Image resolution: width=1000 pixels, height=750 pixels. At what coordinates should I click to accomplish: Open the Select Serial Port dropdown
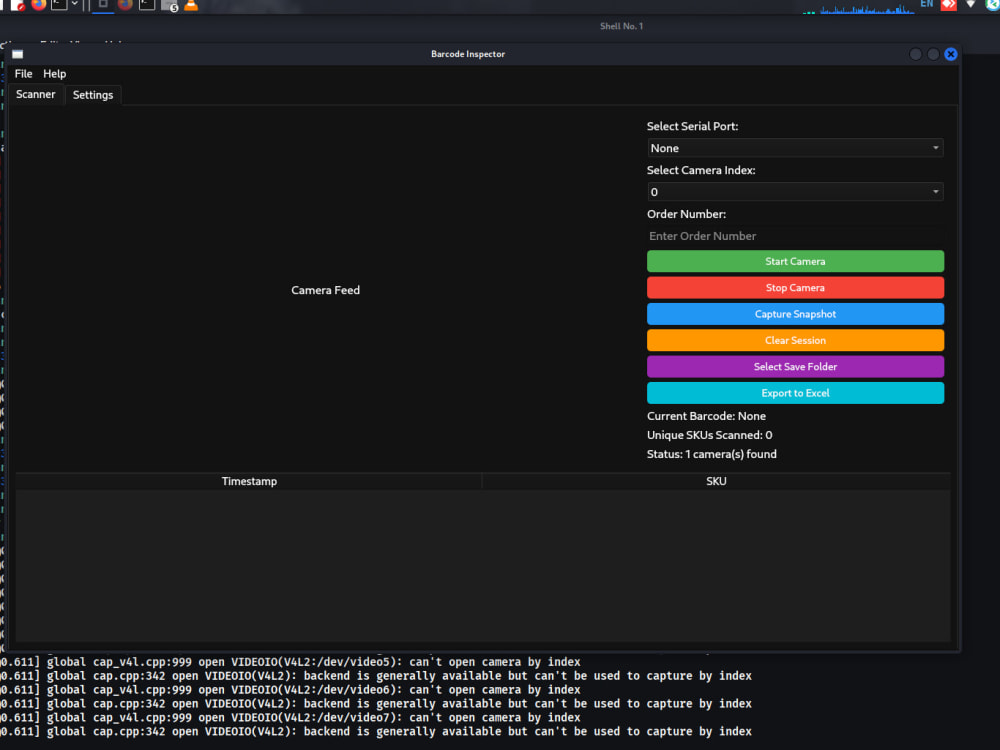[795, 148]
